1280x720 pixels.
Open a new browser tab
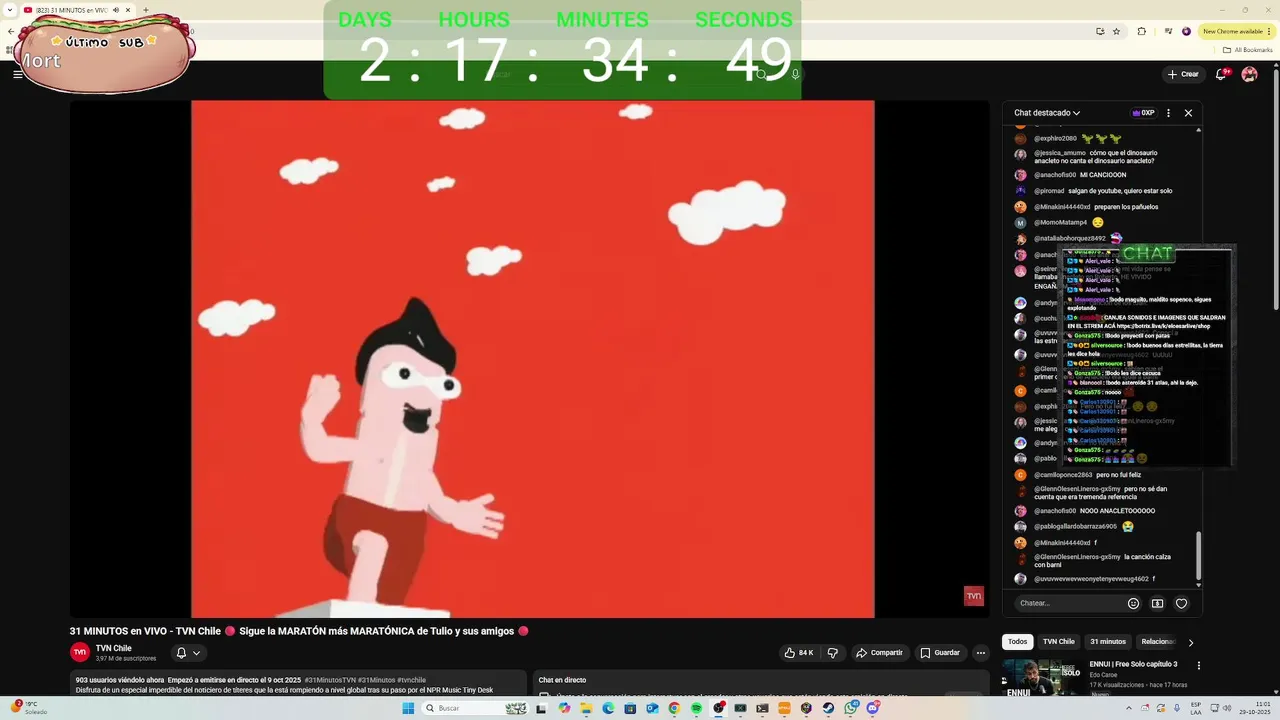146,10
